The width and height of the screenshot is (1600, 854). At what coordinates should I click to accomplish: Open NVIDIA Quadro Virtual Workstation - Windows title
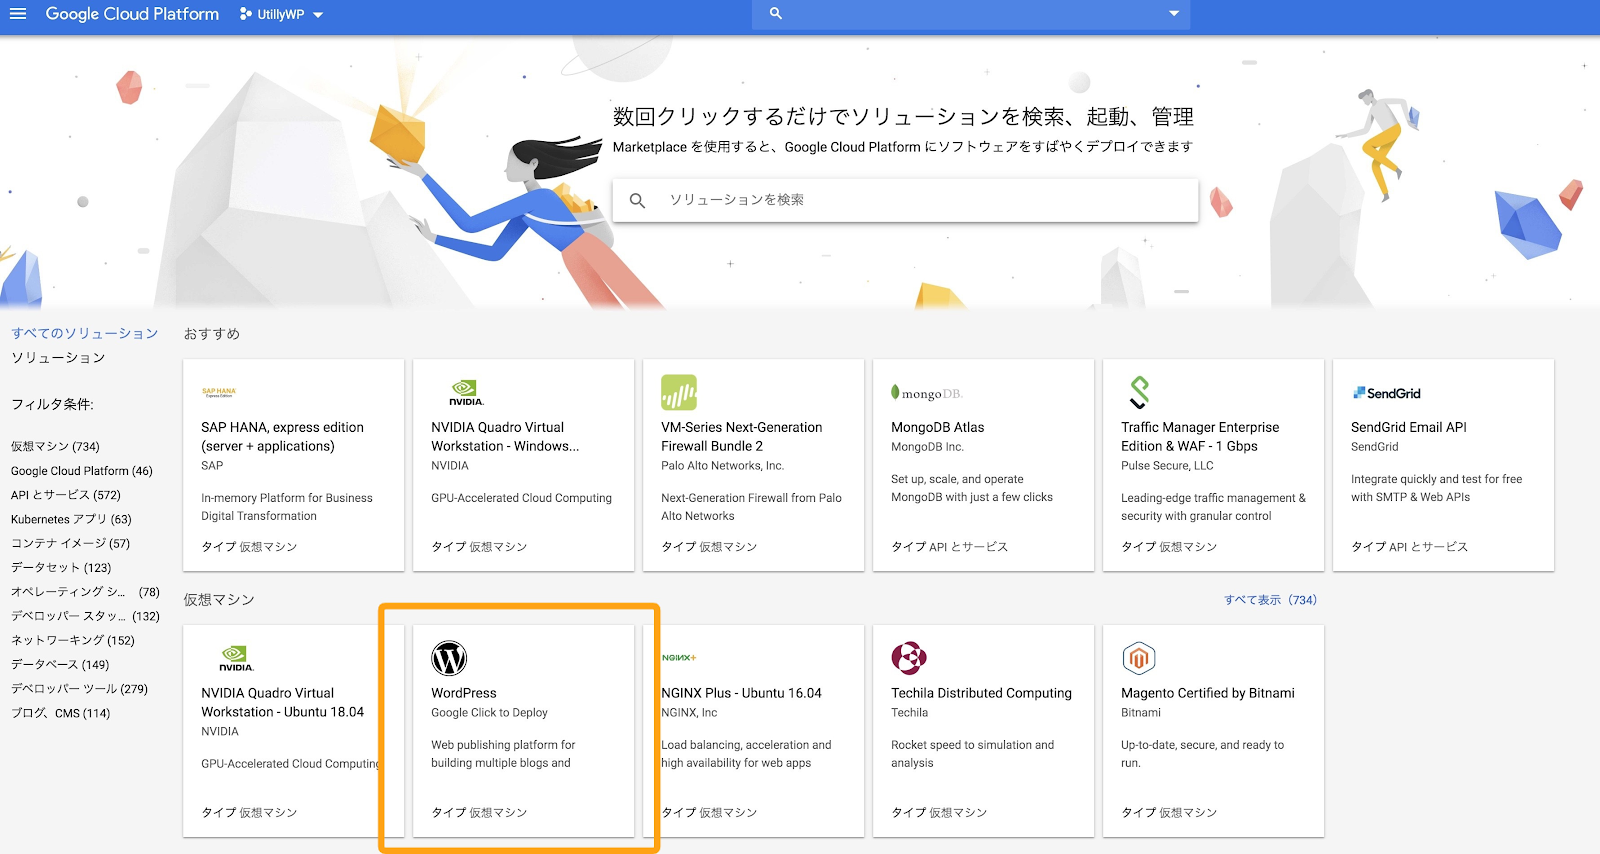505,437
